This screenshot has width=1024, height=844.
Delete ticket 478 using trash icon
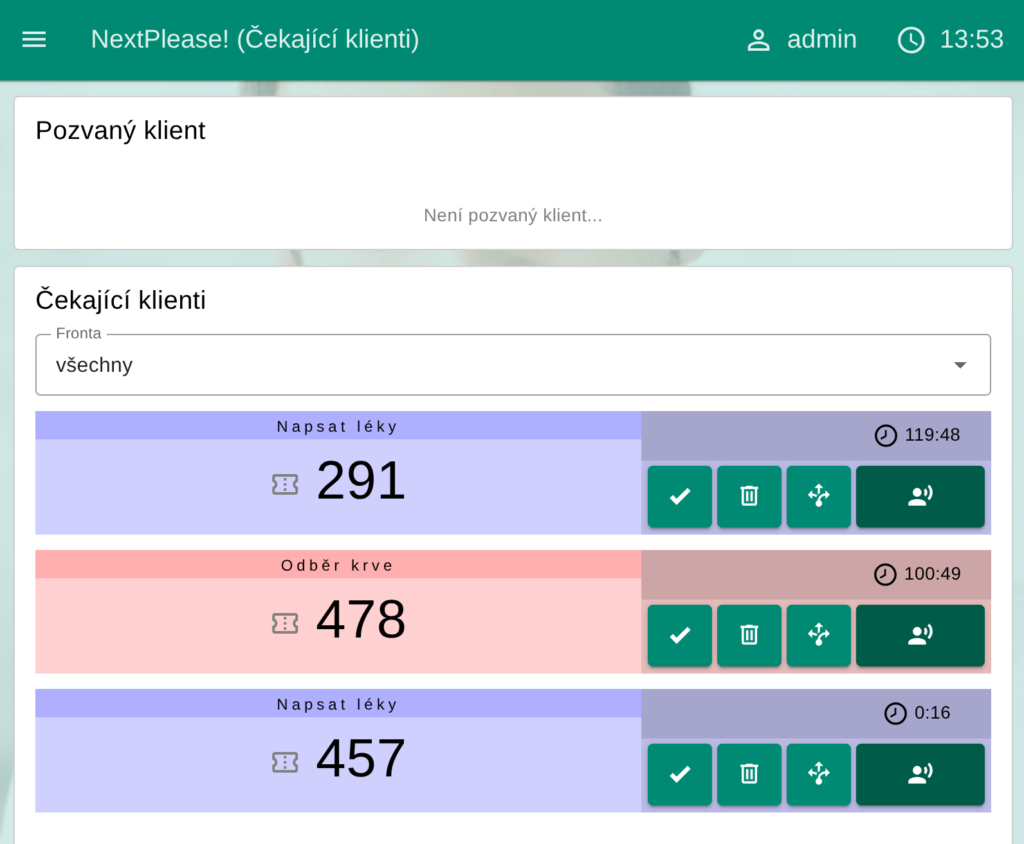749,635
